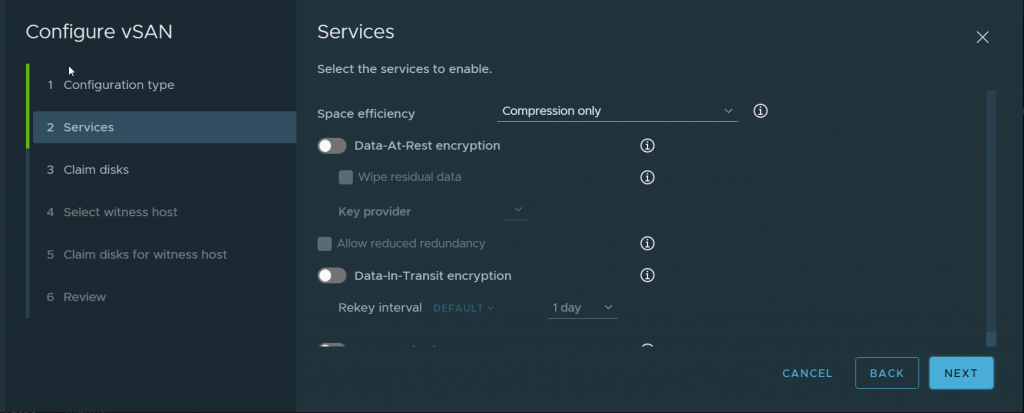This screenshot has width=1024, height=413.
Task: Click info icon next to Space efficiency
Action: click(760, 111)
